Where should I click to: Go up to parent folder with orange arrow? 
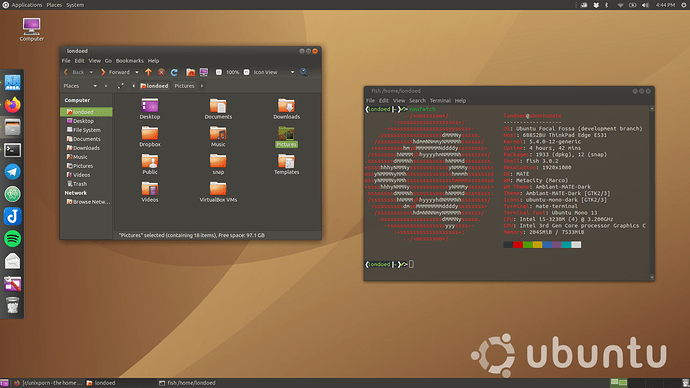click(x=148, y=72)
